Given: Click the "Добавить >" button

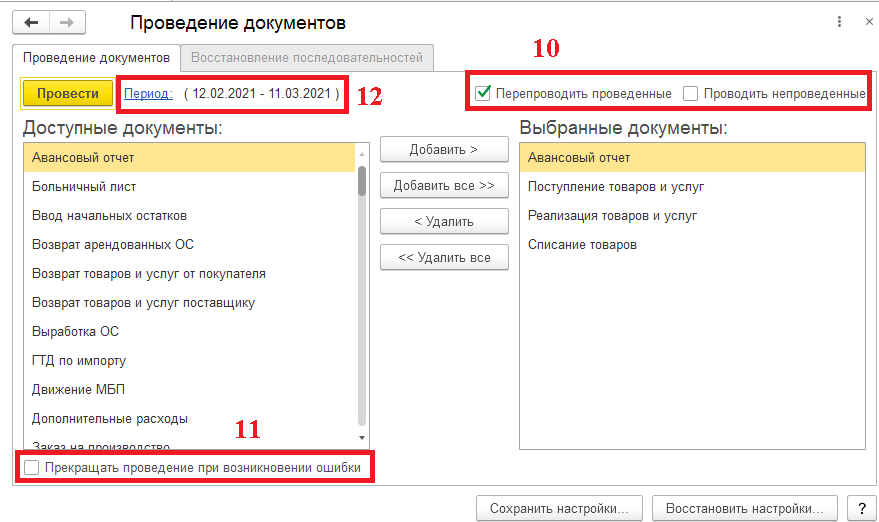Looking at the screenshot, I should (x=444, y=150).
